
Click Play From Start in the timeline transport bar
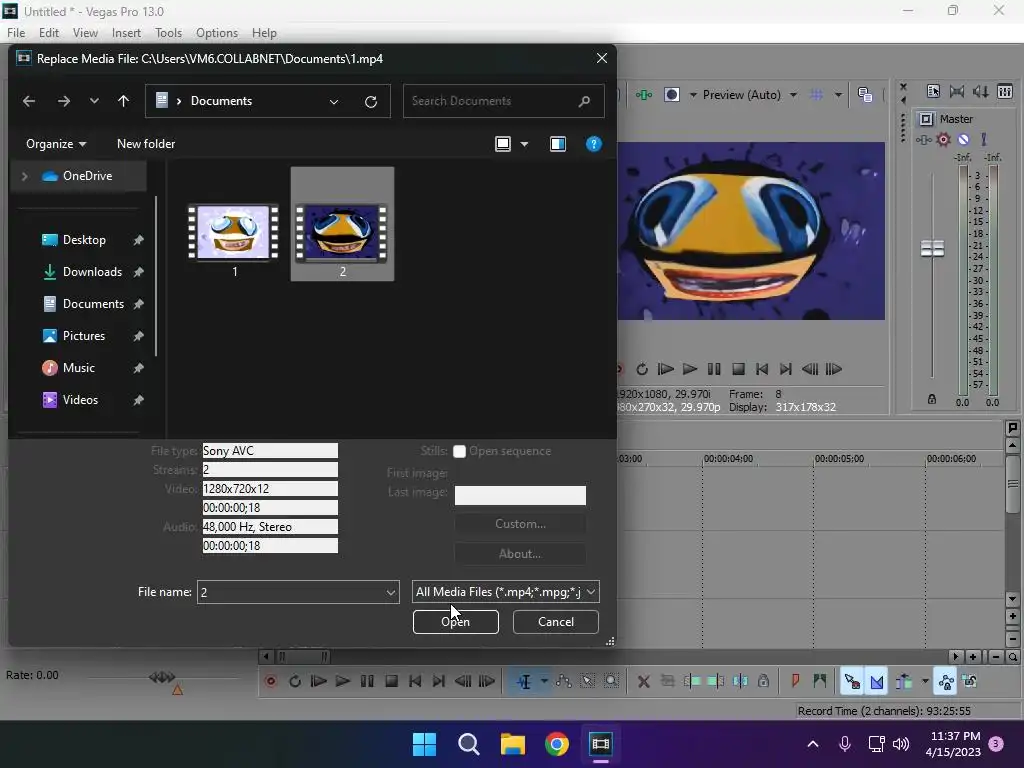pyautogui.click(x=319, y=681)
